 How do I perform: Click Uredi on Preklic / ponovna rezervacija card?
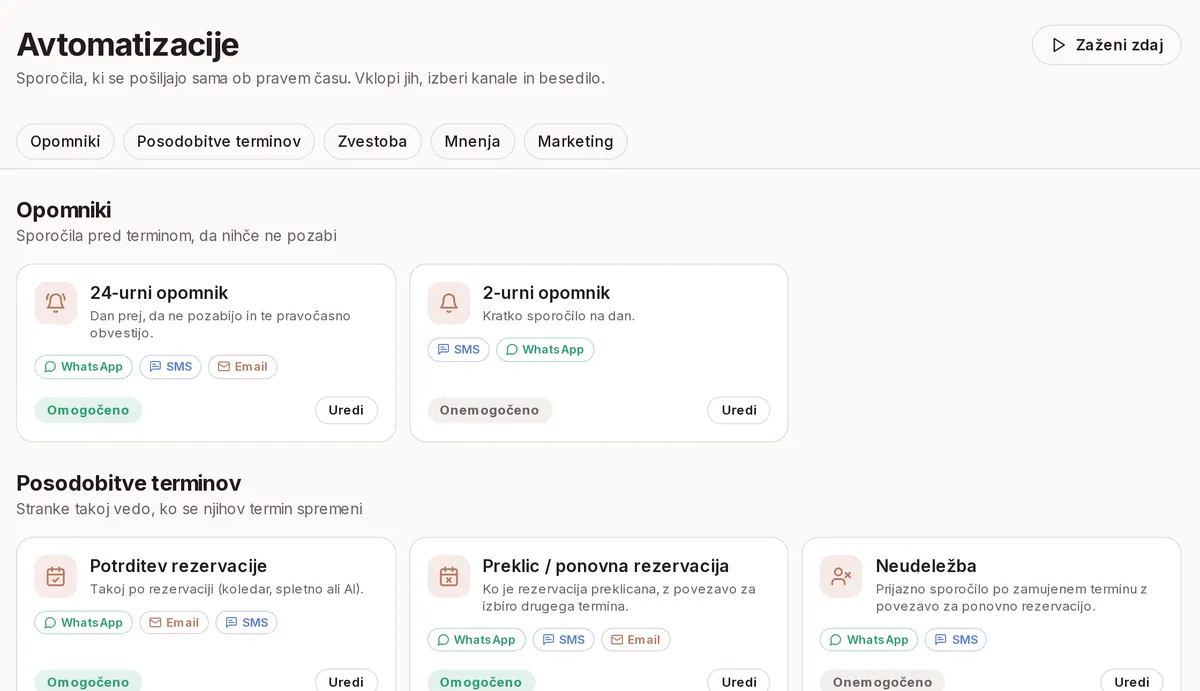(739, 681)
